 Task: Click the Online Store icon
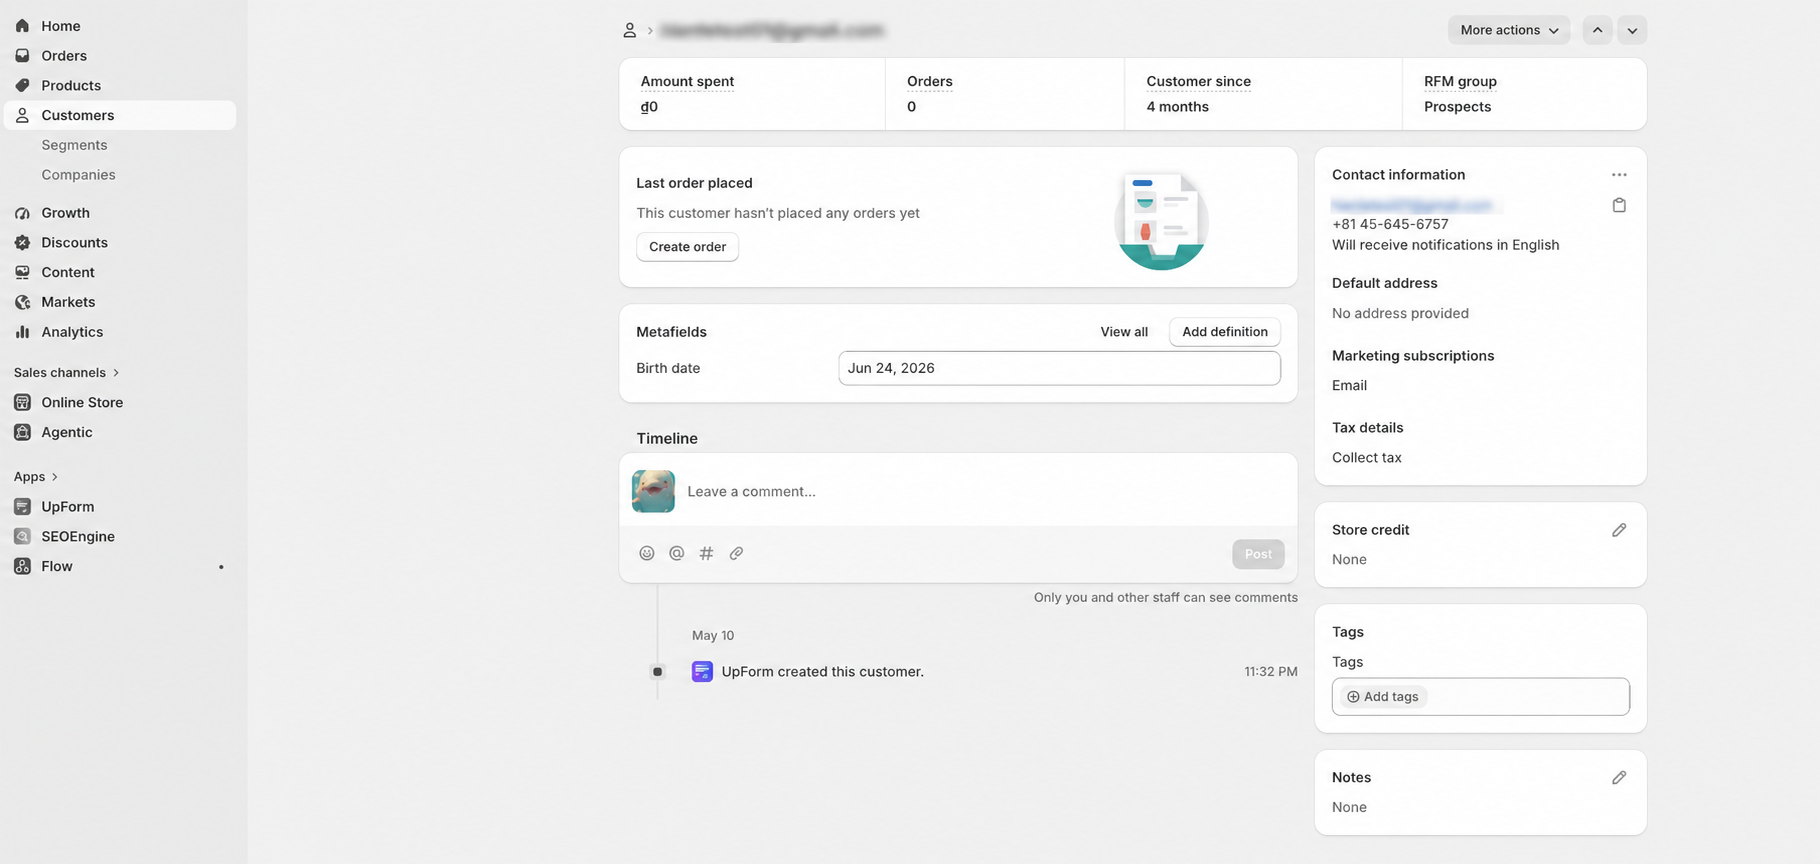coord(22,402)
